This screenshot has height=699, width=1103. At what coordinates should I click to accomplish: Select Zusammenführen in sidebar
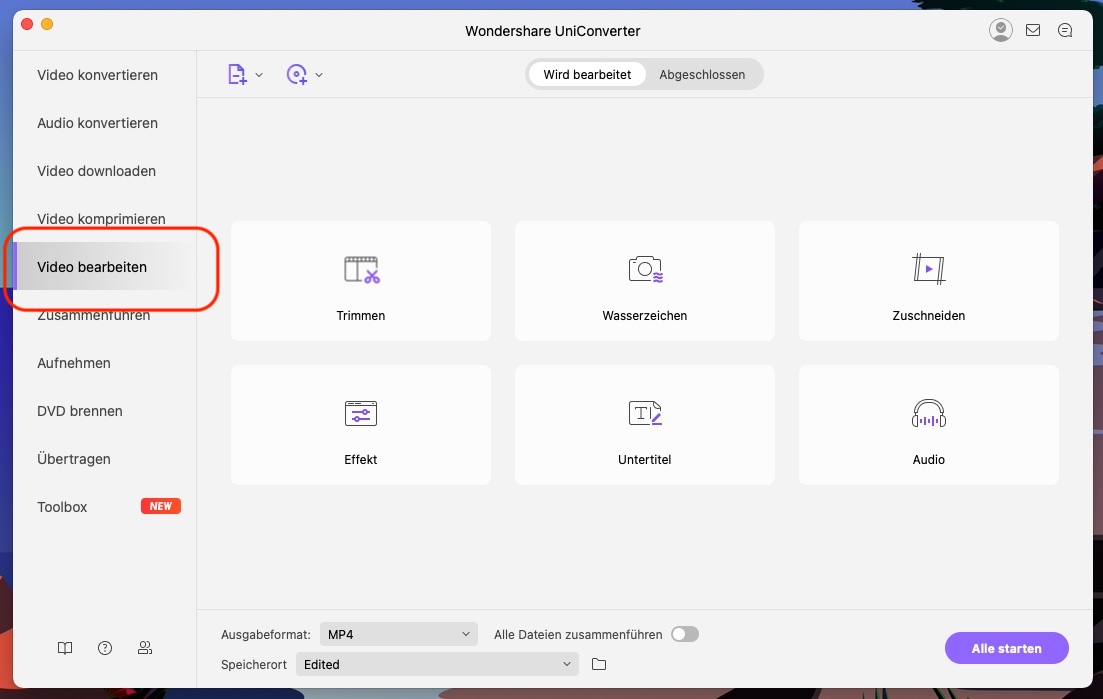104,315
